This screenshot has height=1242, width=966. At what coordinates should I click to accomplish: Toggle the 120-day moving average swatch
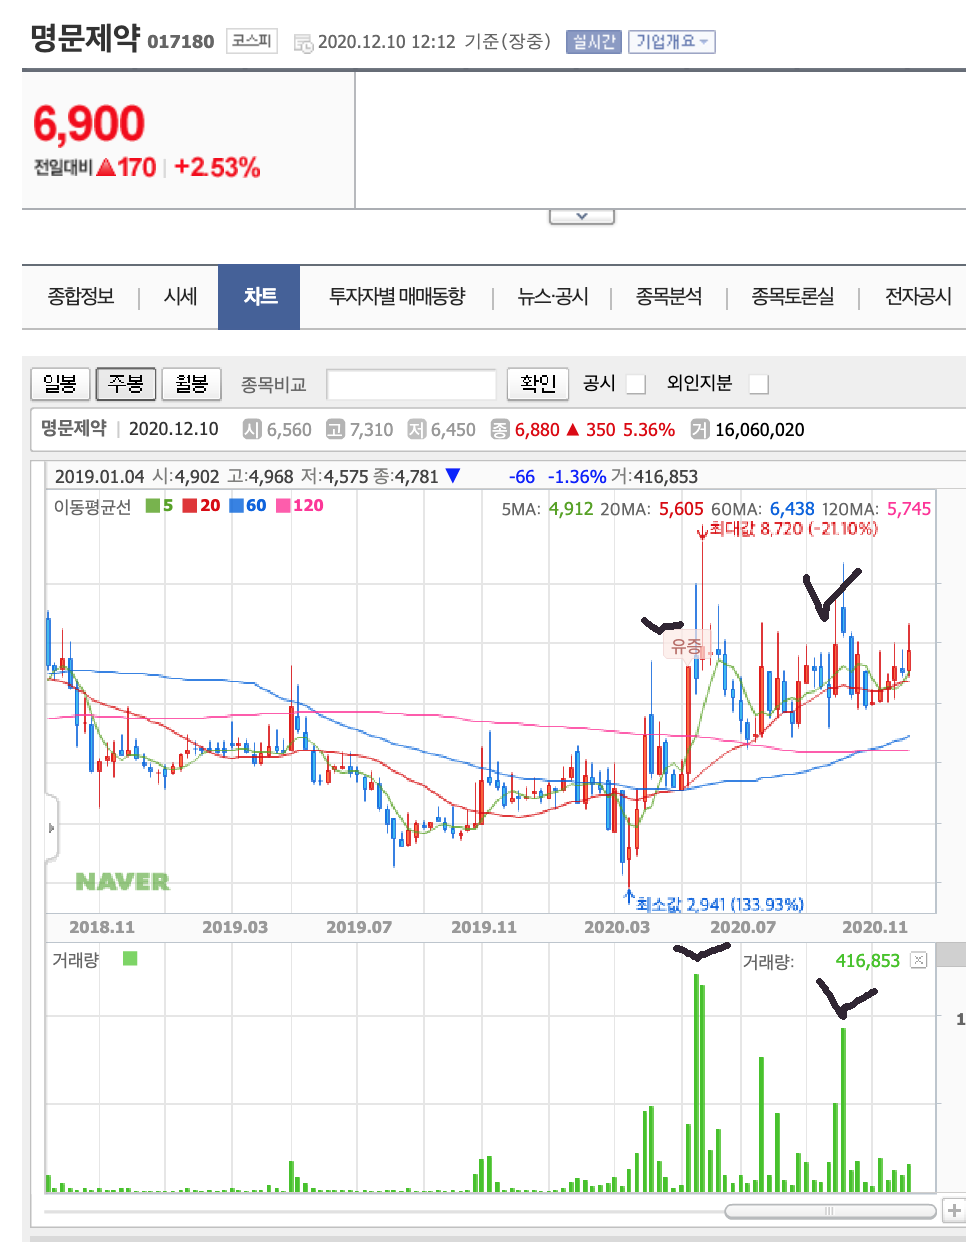pyautogui.click(x=283, y=506)
